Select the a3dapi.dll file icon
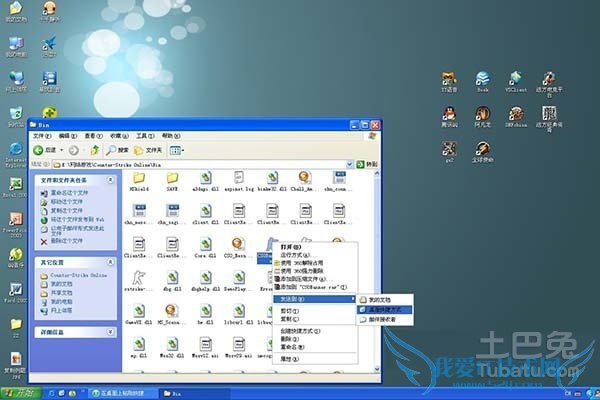 205,181
